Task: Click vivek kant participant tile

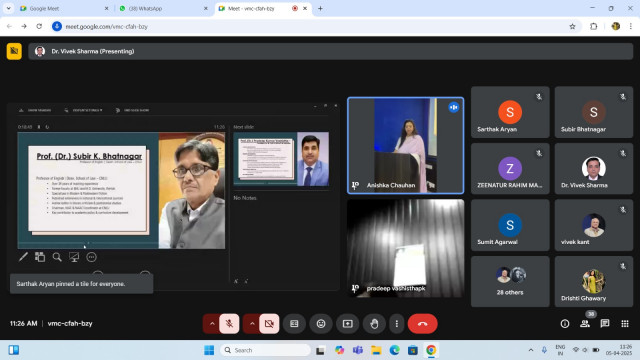Action: pyautogui.click(x=594, y=225)
